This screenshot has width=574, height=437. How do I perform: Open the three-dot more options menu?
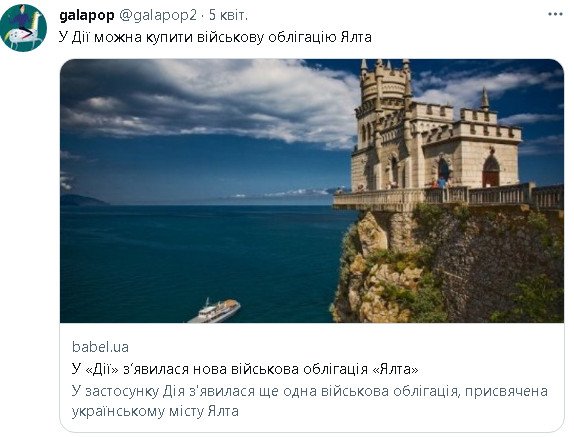555,14
